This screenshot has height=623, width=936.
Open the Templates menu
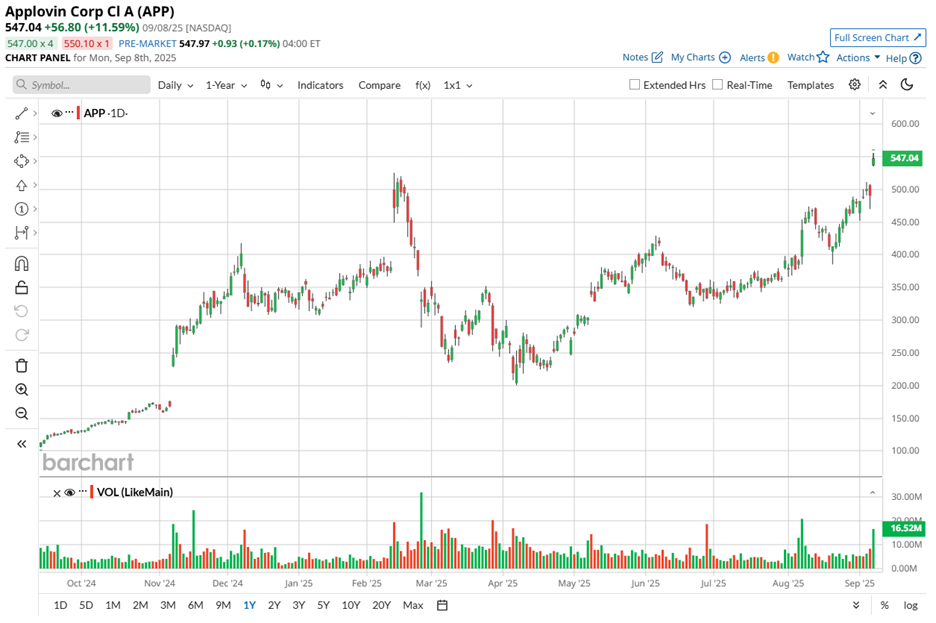click(x=811, y=85)
